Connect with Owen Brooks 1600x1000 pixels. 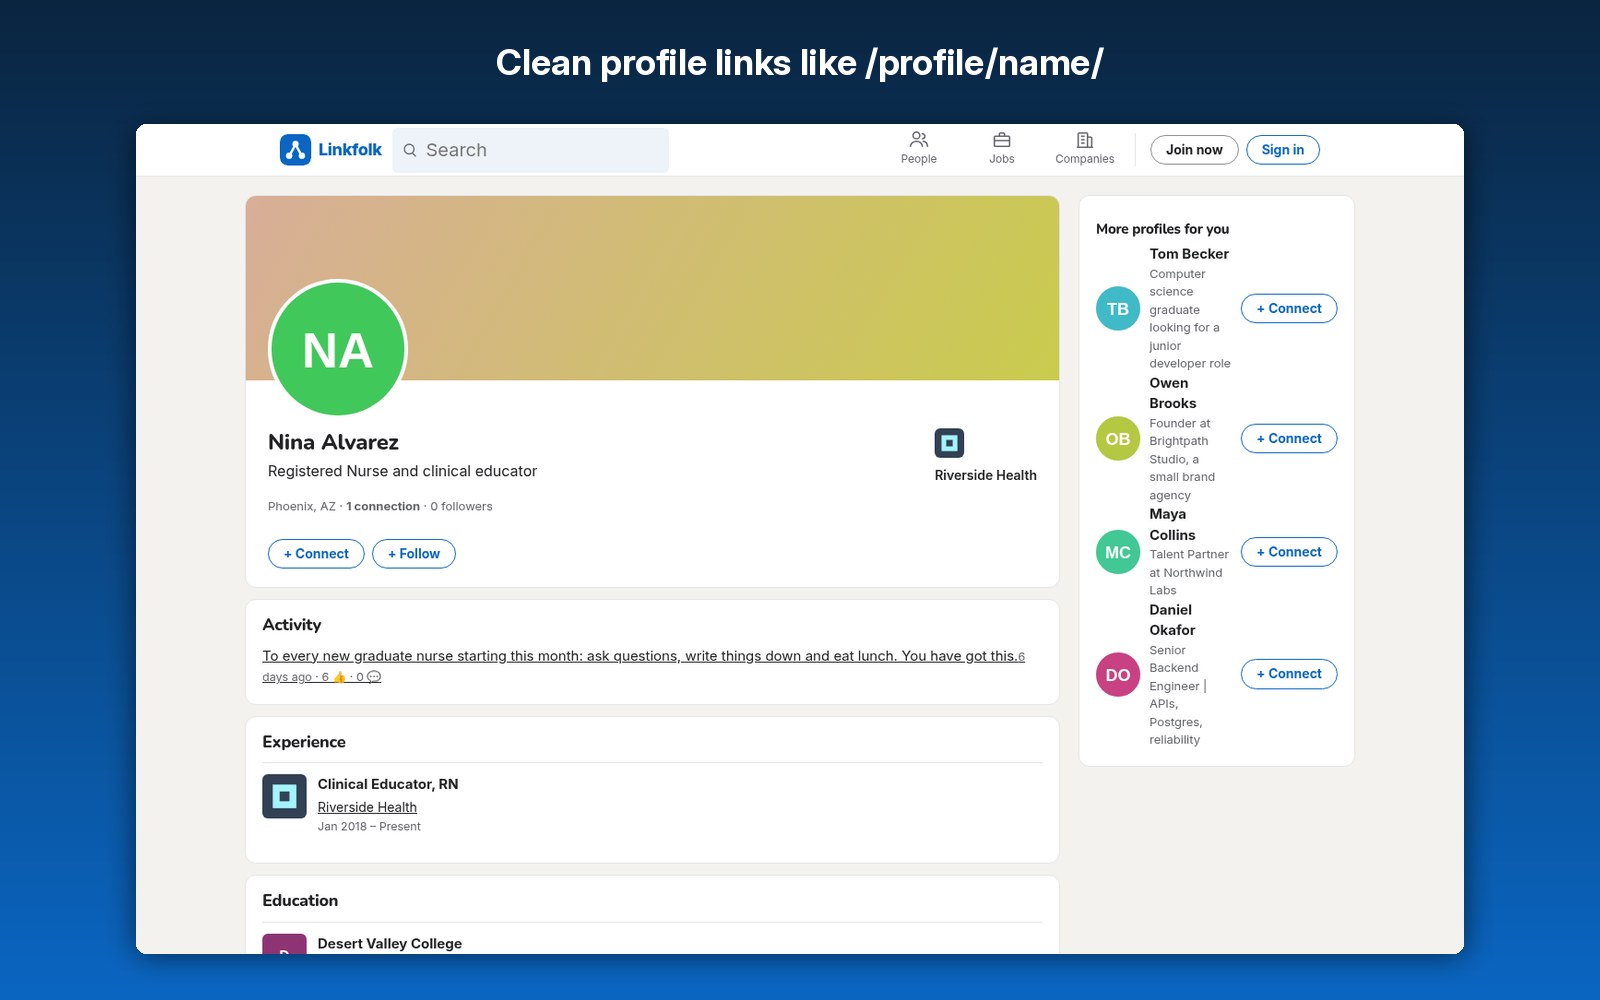[1289, 439]
